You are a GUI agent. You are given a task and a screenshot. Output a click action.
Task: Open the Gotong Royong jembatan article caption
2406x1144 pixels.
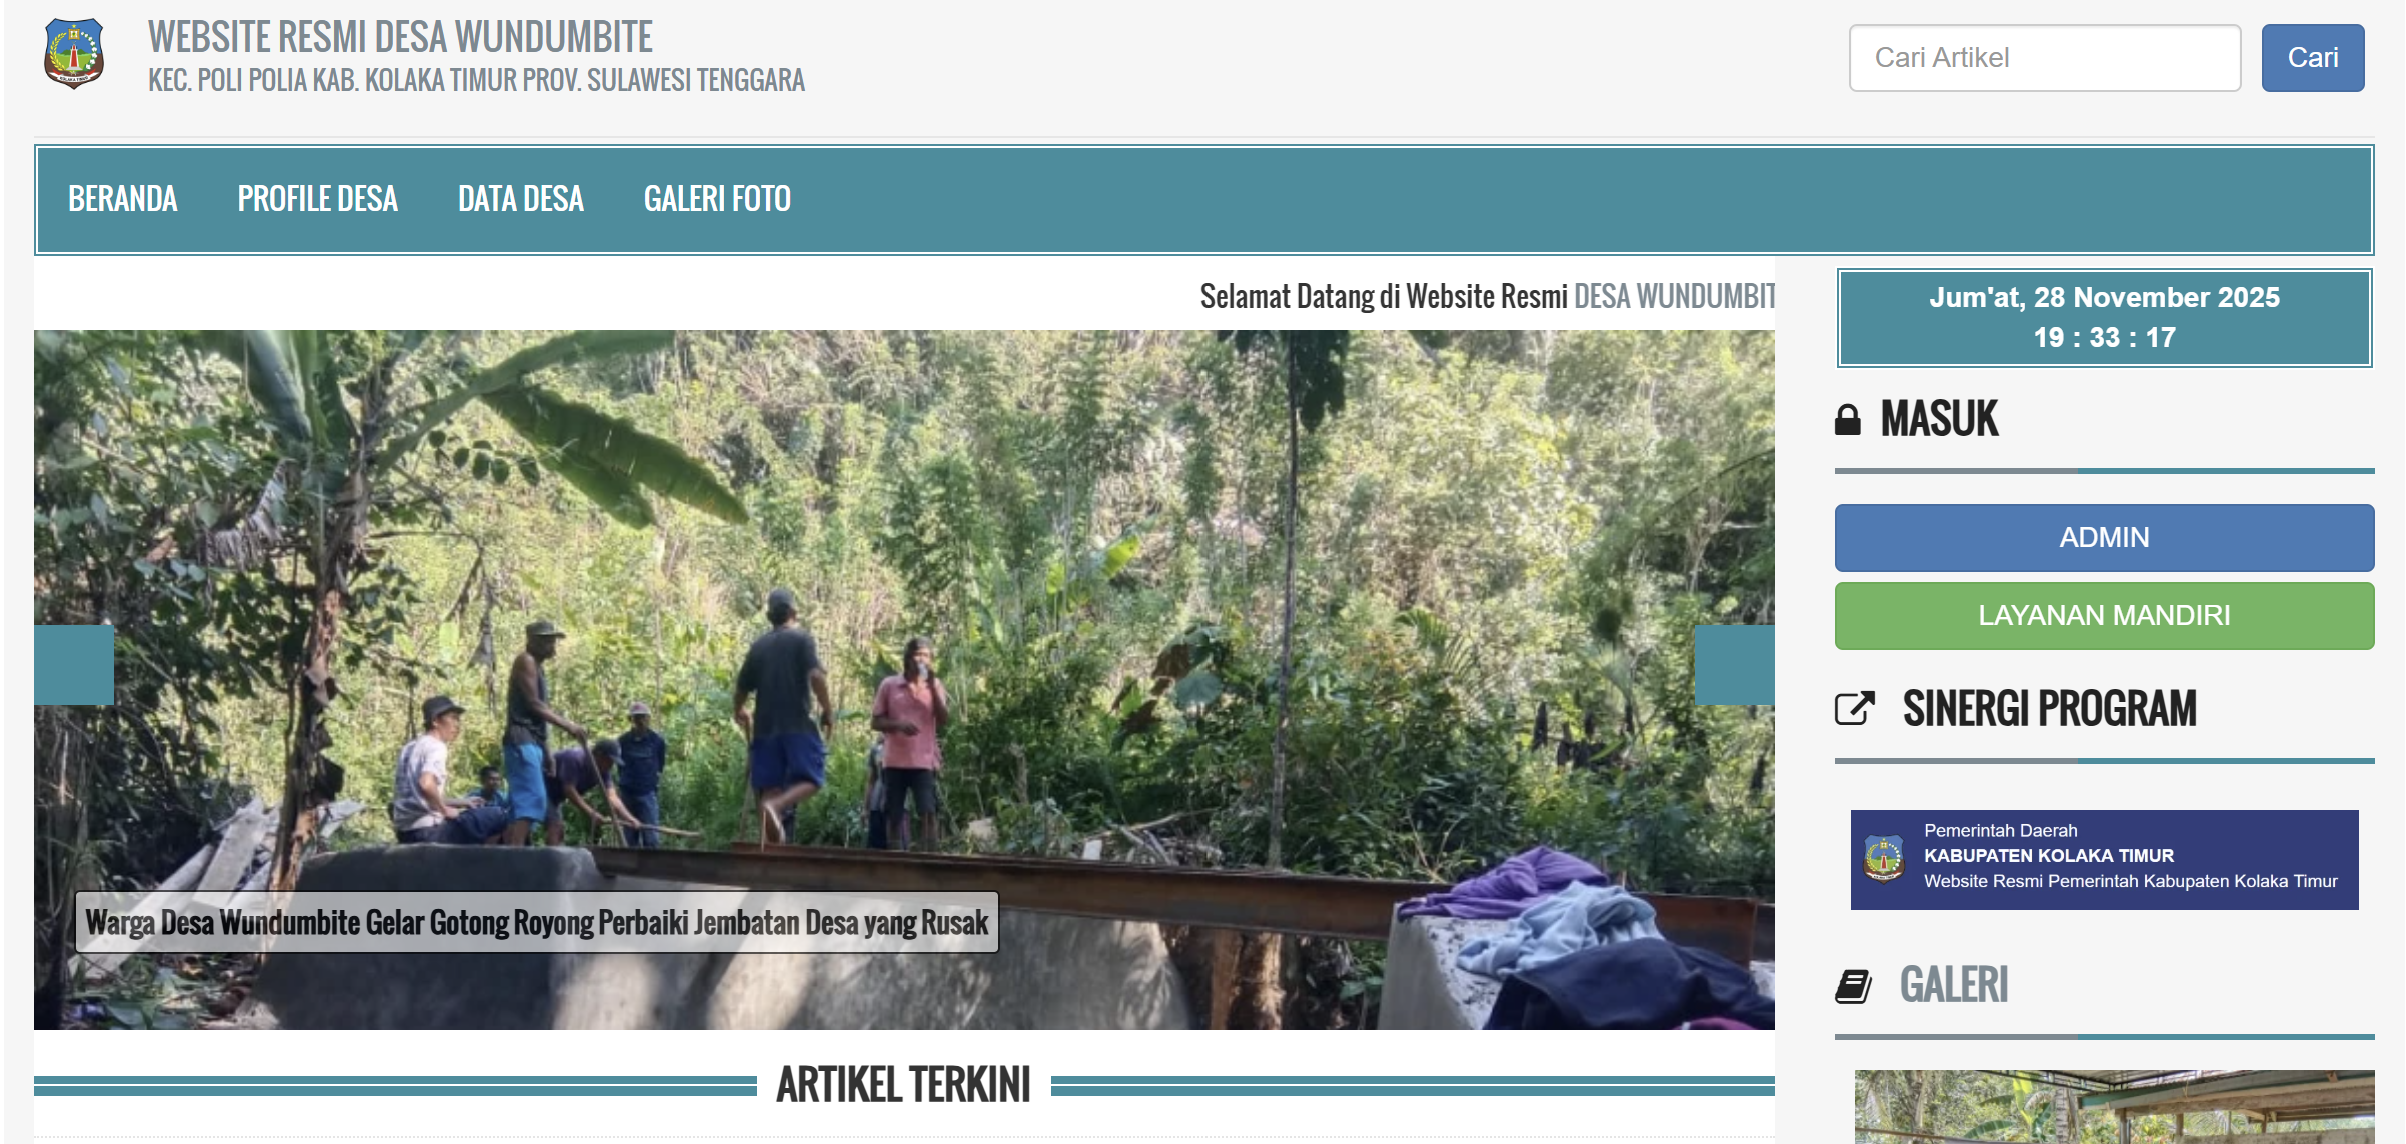(x=537, y=922)
